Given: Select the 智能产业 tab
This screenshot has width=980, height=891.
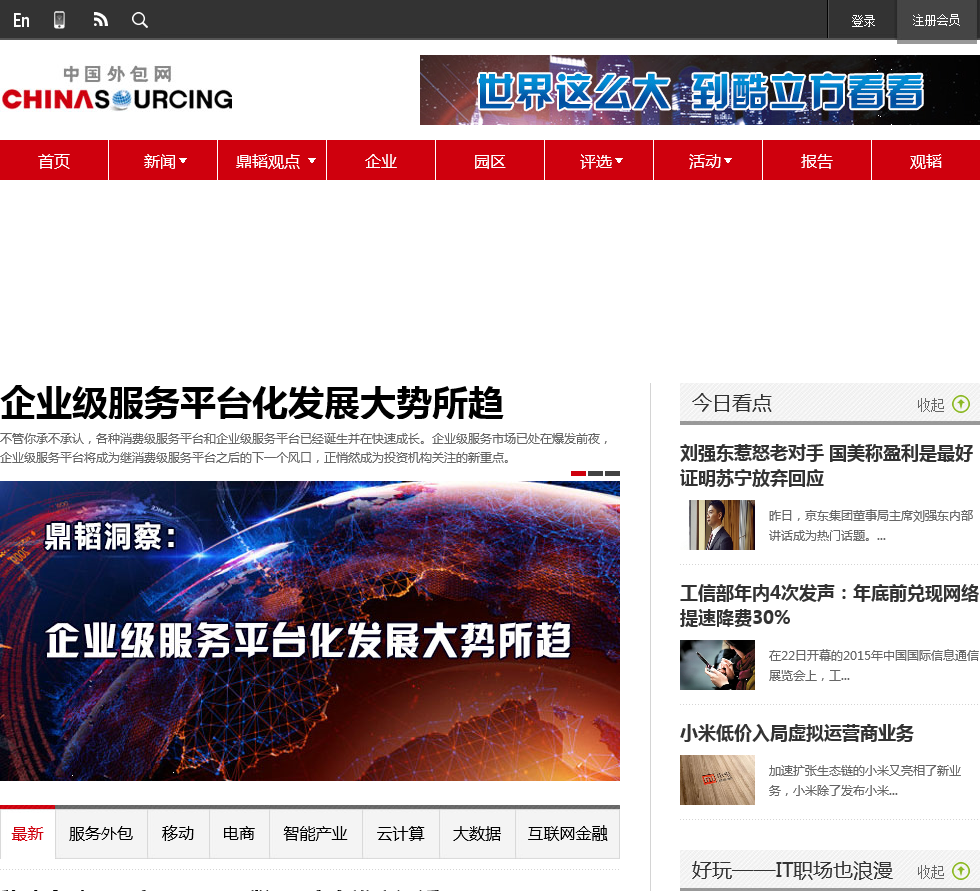Looking at the screenshot, I should point(315,834).
